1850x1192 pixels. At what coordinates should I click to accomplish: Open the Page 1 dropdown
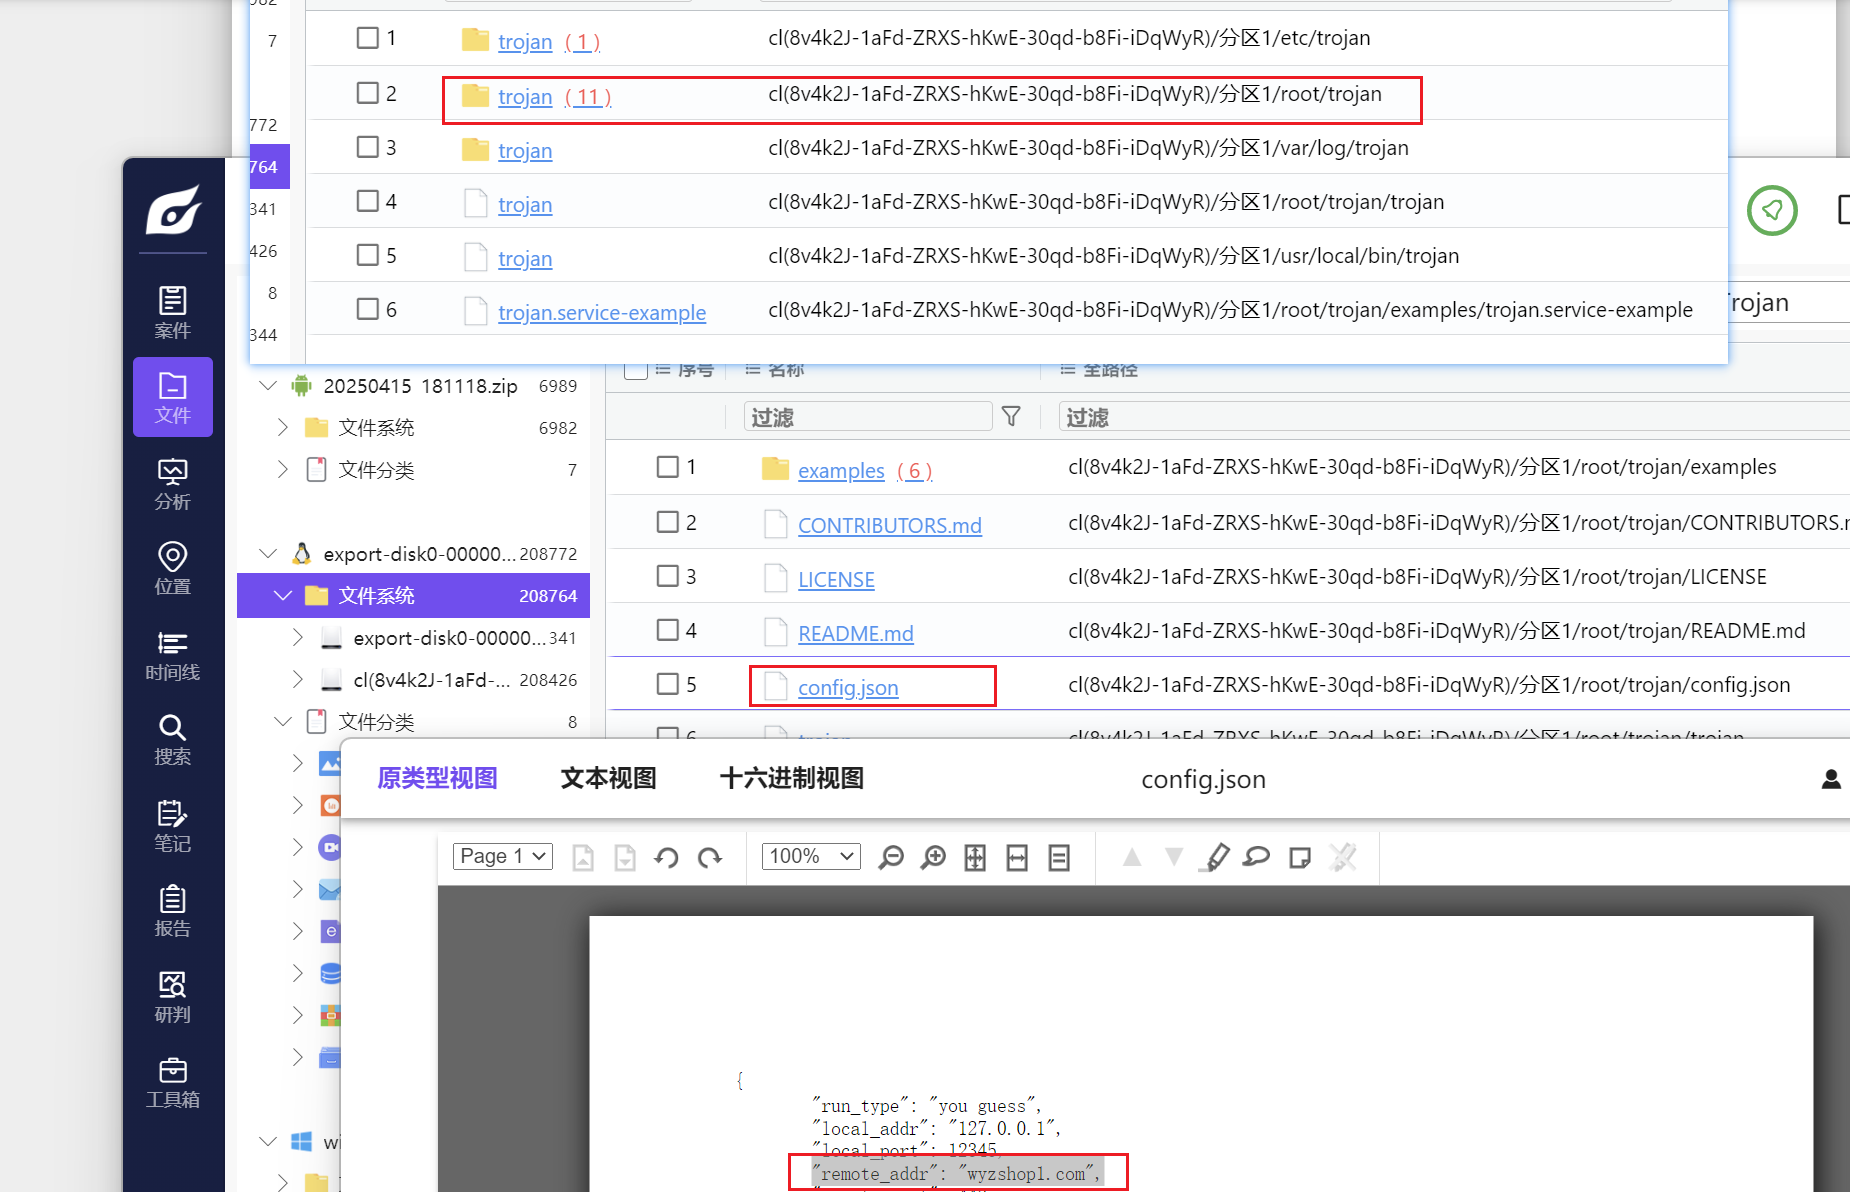tap(503, 856)
